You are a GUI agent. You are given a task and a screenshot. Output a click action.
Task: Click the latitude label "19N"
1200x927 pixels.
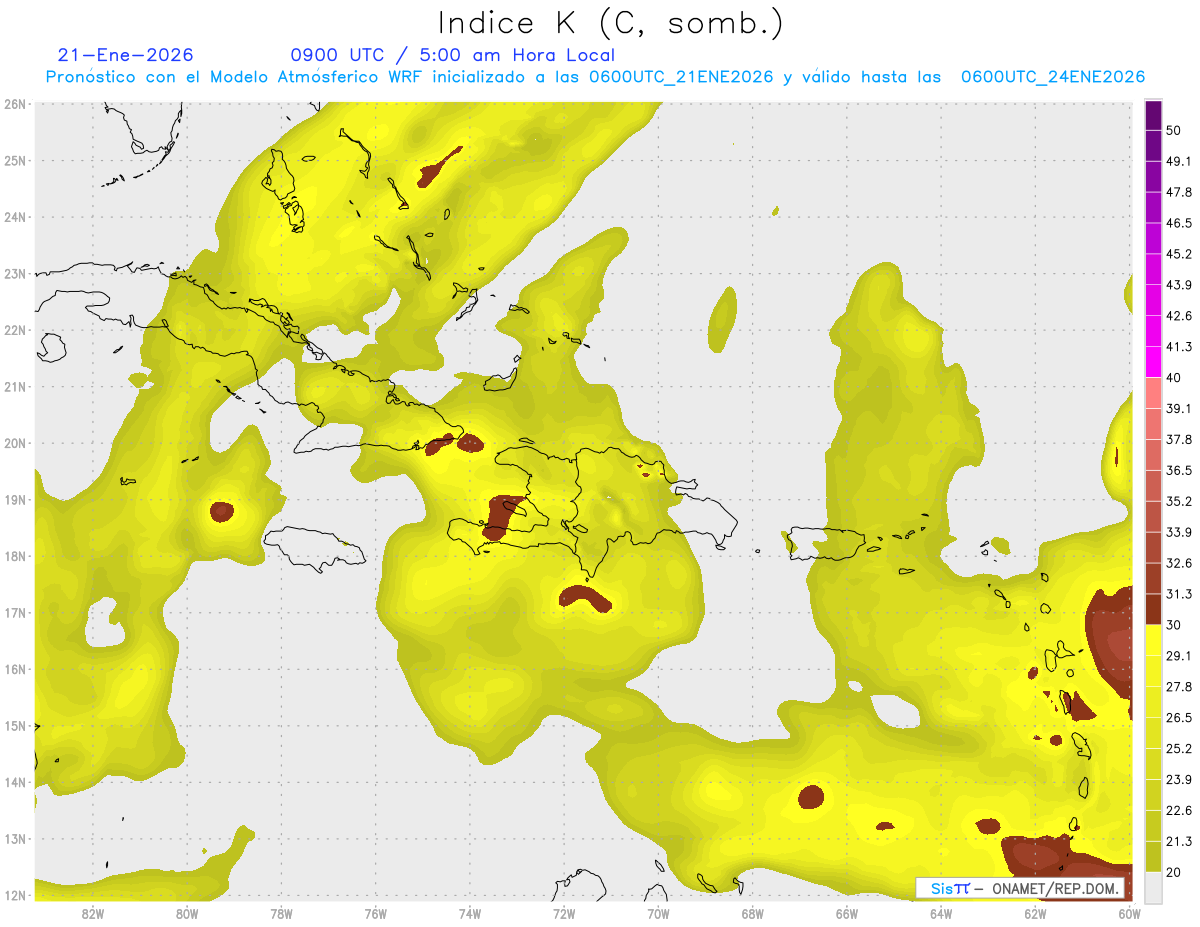[x=15, y=500]
